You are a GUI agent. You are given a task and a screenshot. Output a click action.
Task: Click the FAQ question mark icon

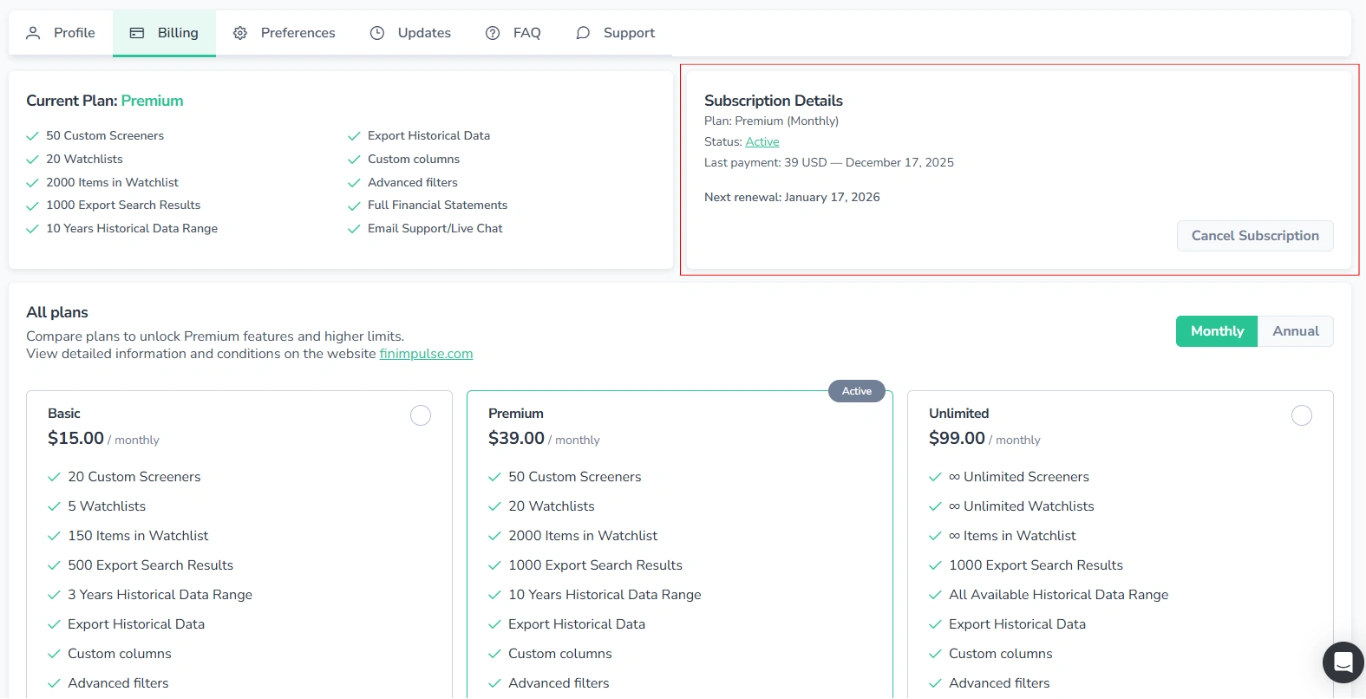pyautogui.click(x=490, y=32)
